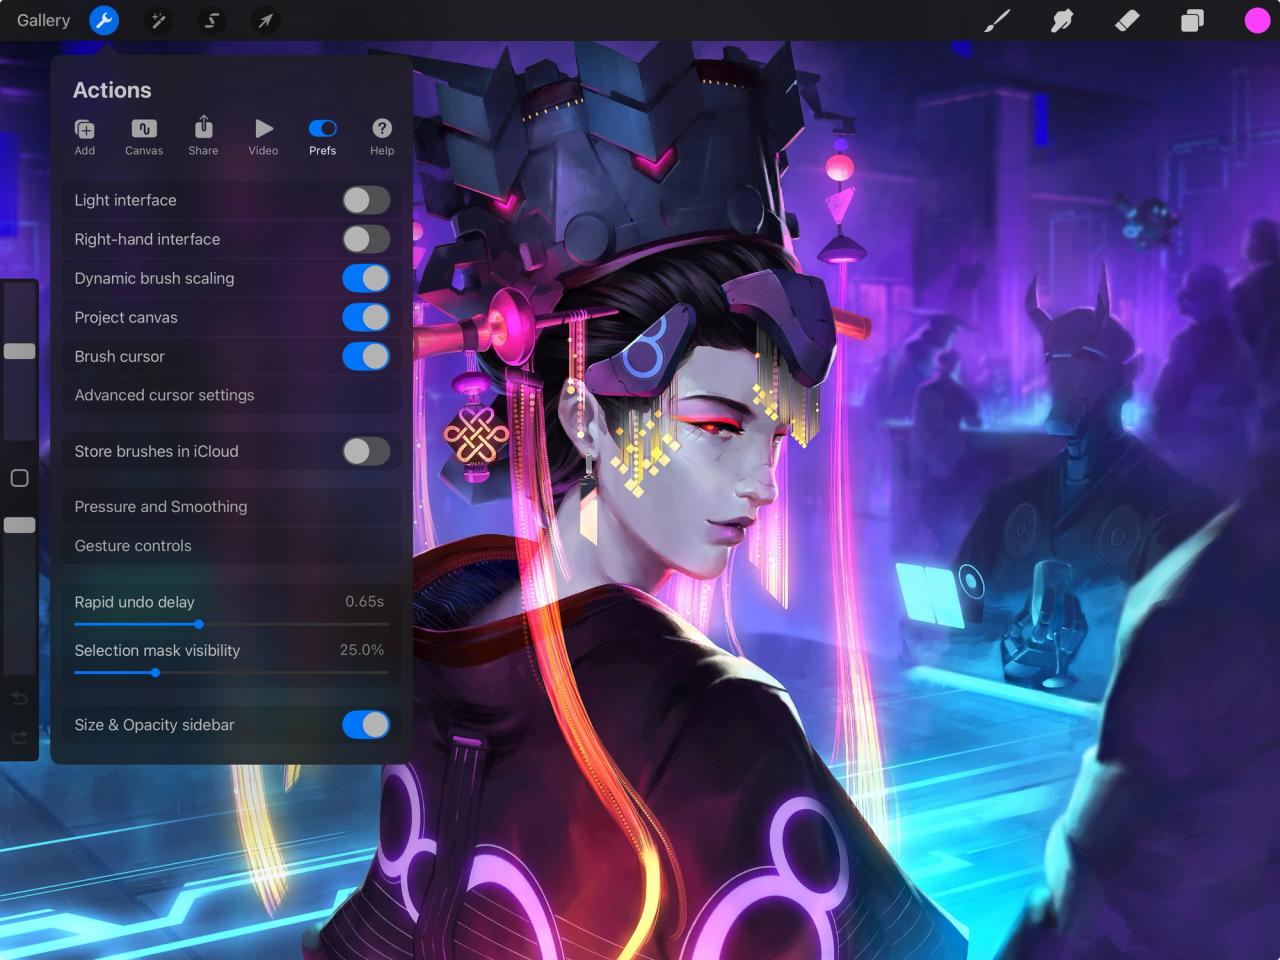Turn off Project canvas toggle

[366, 317]
